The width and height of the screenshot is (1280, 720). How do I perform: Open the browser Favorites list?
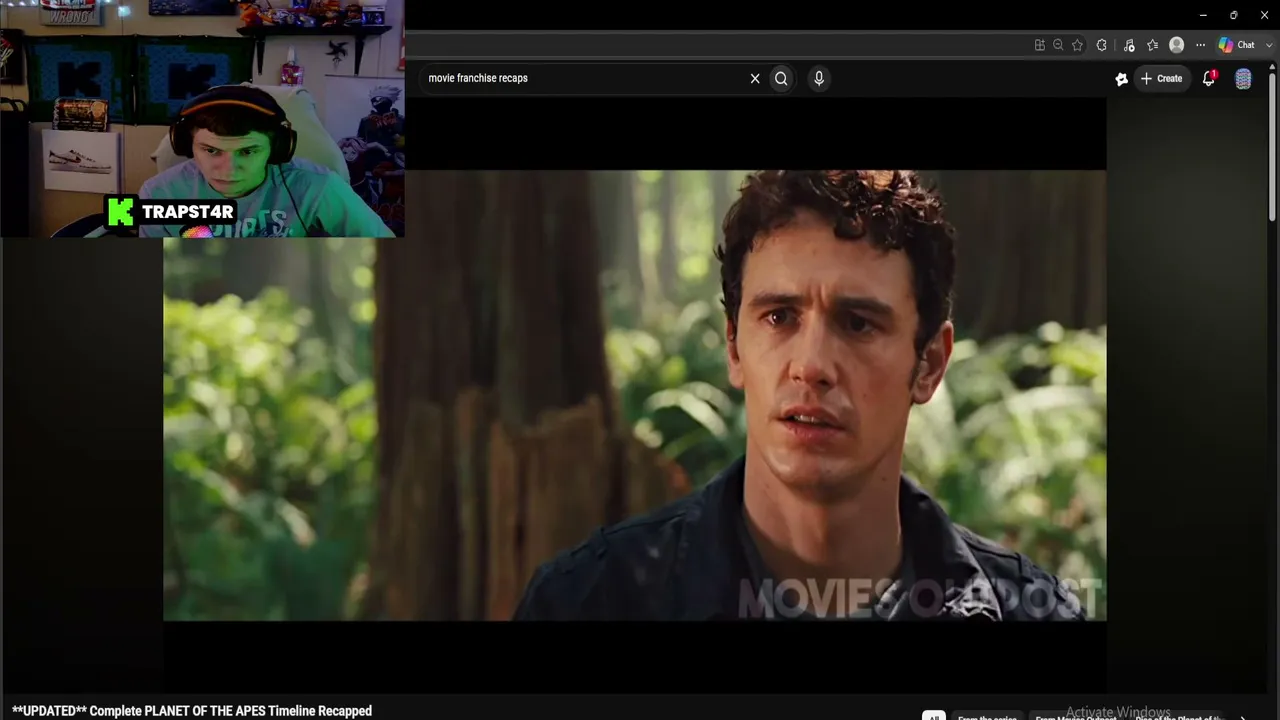click(1152, 45)
